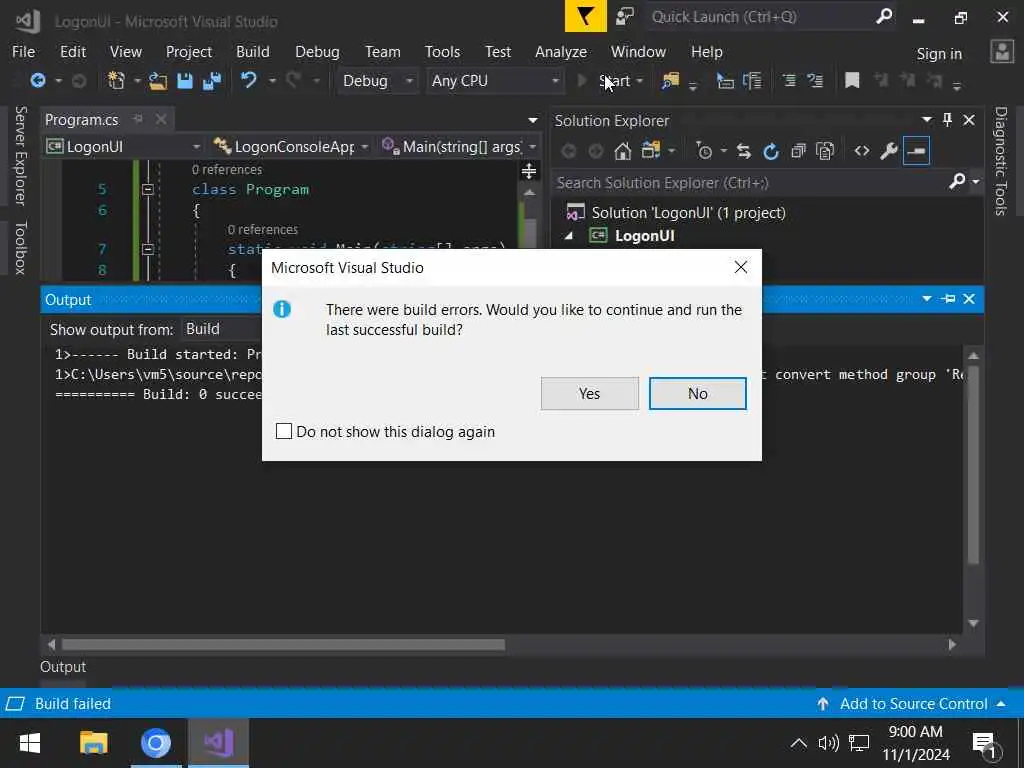Undo the last action via the toolbar icon

[248, 80]
